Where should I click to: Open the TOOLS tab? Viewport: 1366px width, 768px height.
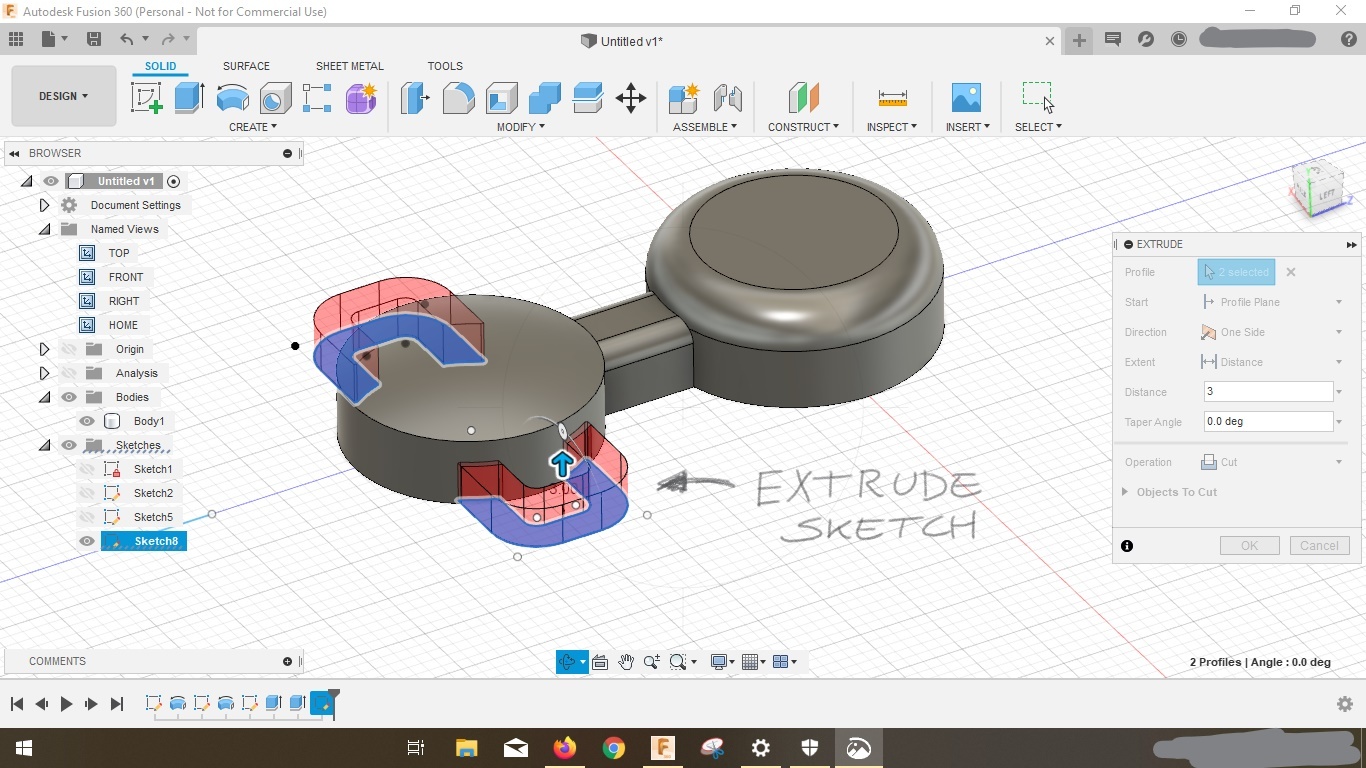(x=445, y=66)
